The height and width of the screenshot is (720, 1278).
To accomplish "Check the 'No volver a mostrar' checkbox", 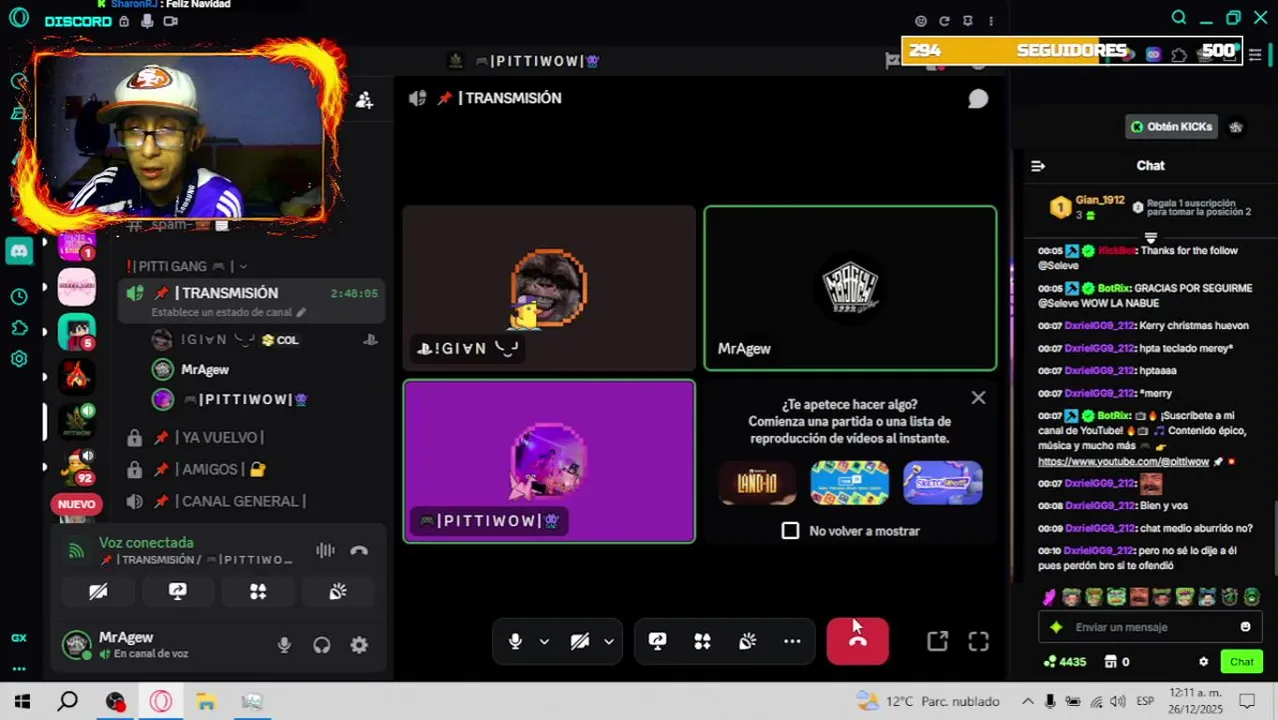I will [790, 530].
